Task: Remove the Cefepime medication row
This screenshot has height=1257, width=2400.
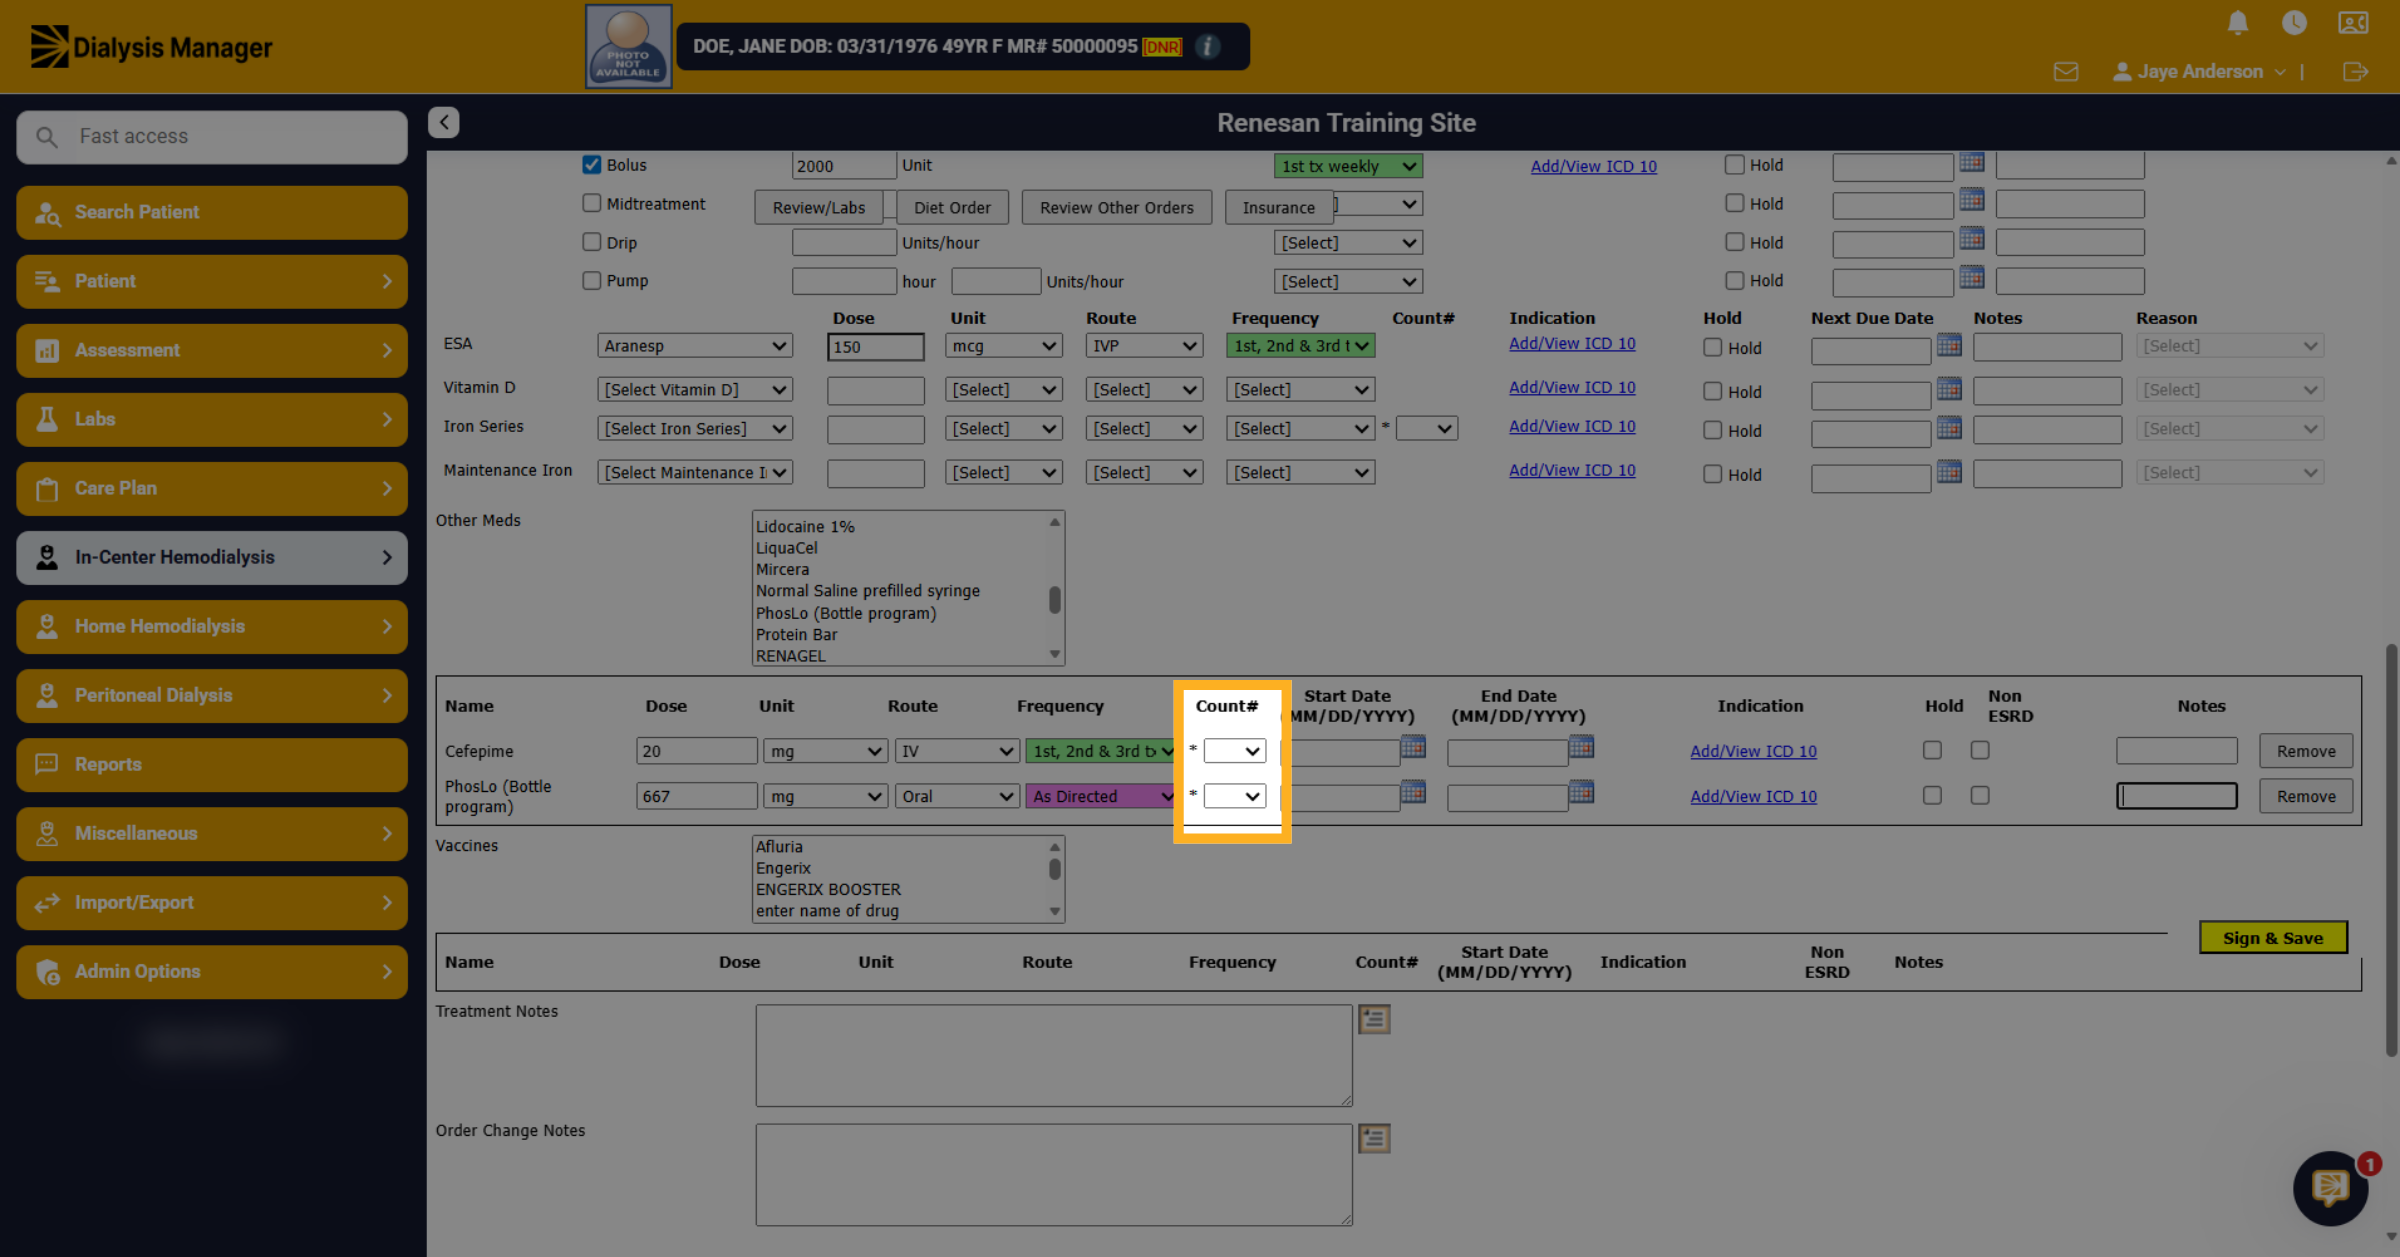Action: (2306, 751)
